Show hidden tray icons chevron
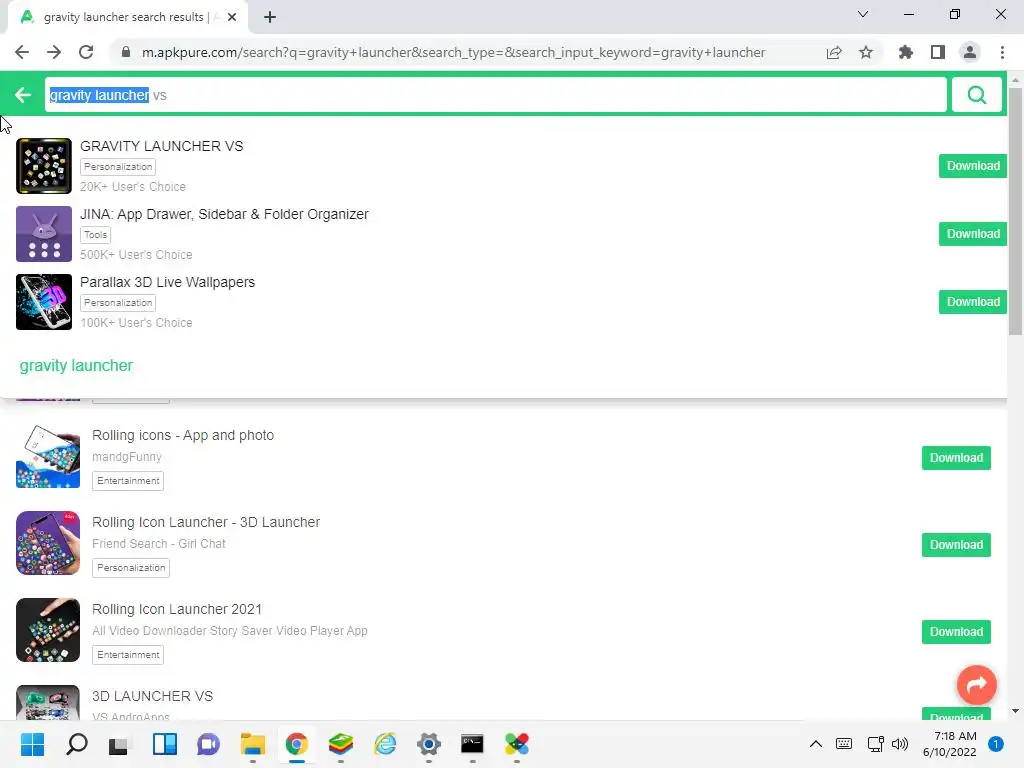This screenshot has width=1024, height=768. pos(816,744)
